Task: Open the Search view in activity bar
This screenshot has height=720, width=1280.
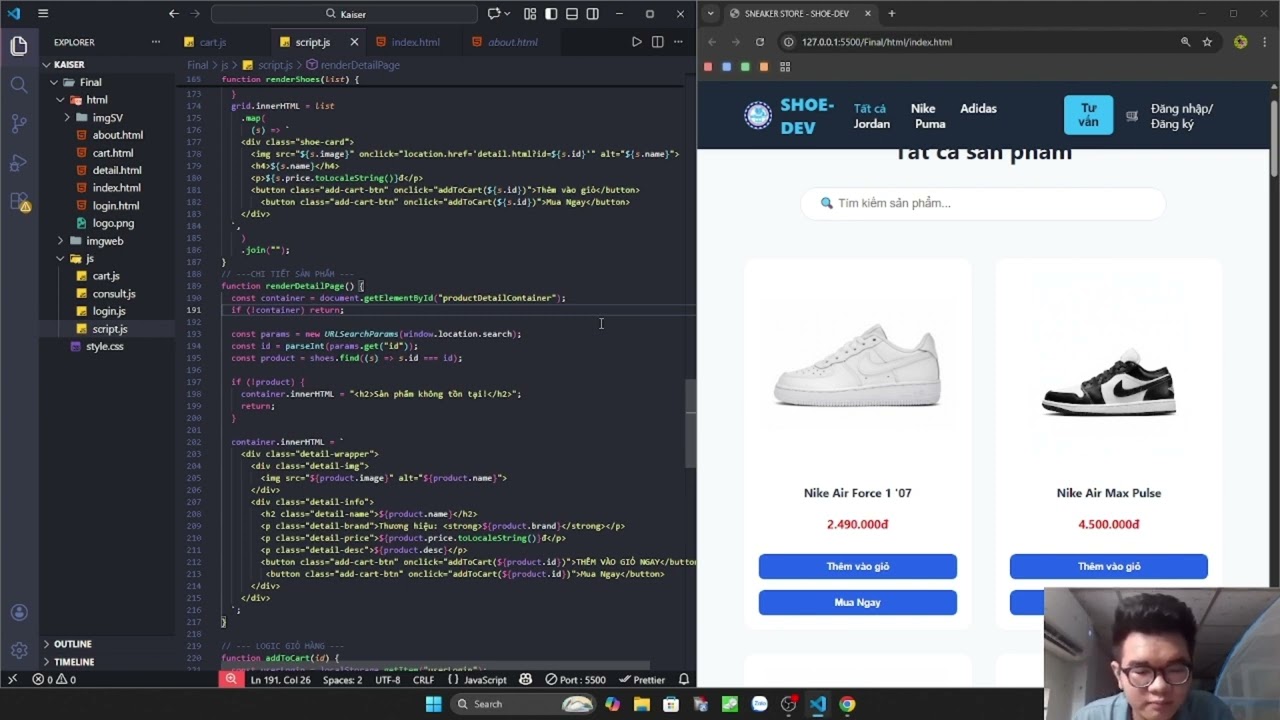Action: pos(18,85)
